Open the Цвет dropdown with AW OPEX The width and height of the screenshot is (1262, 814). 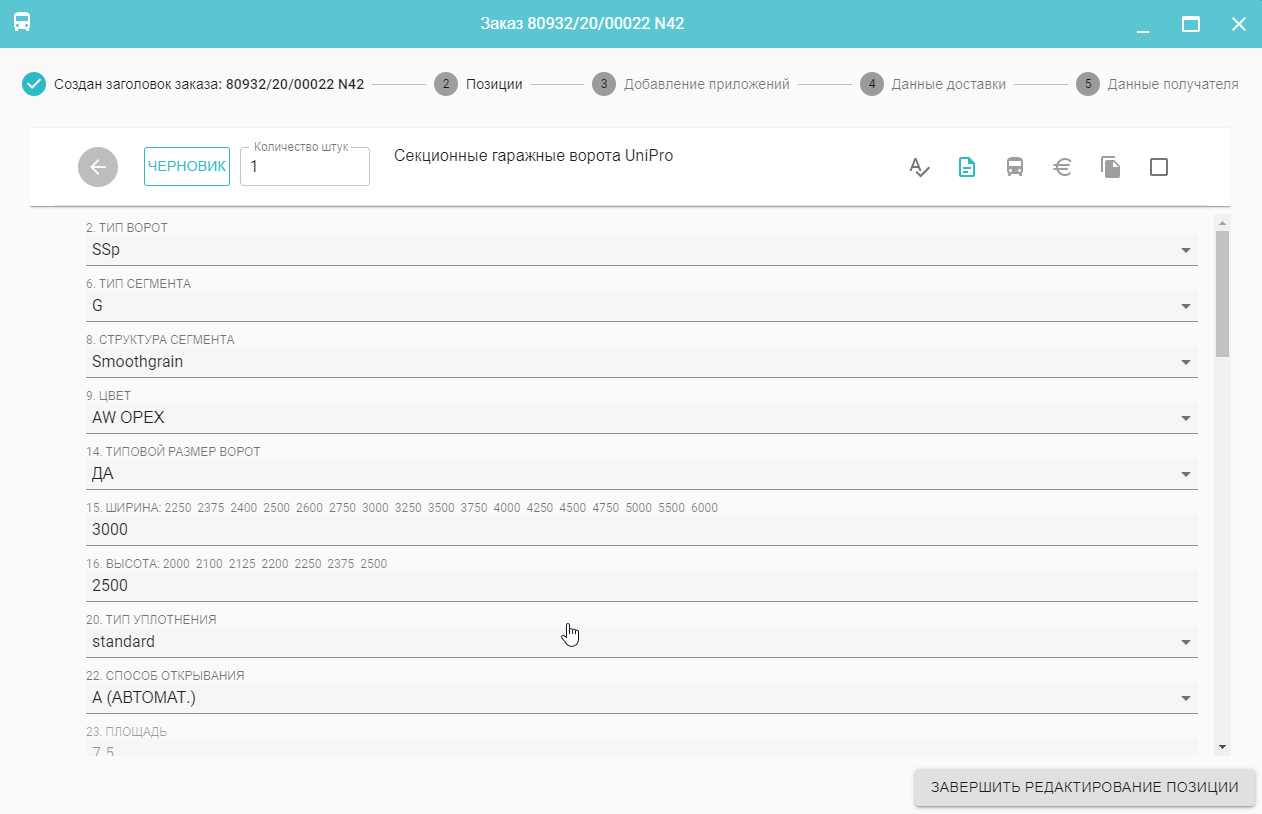coord(1185,418)
